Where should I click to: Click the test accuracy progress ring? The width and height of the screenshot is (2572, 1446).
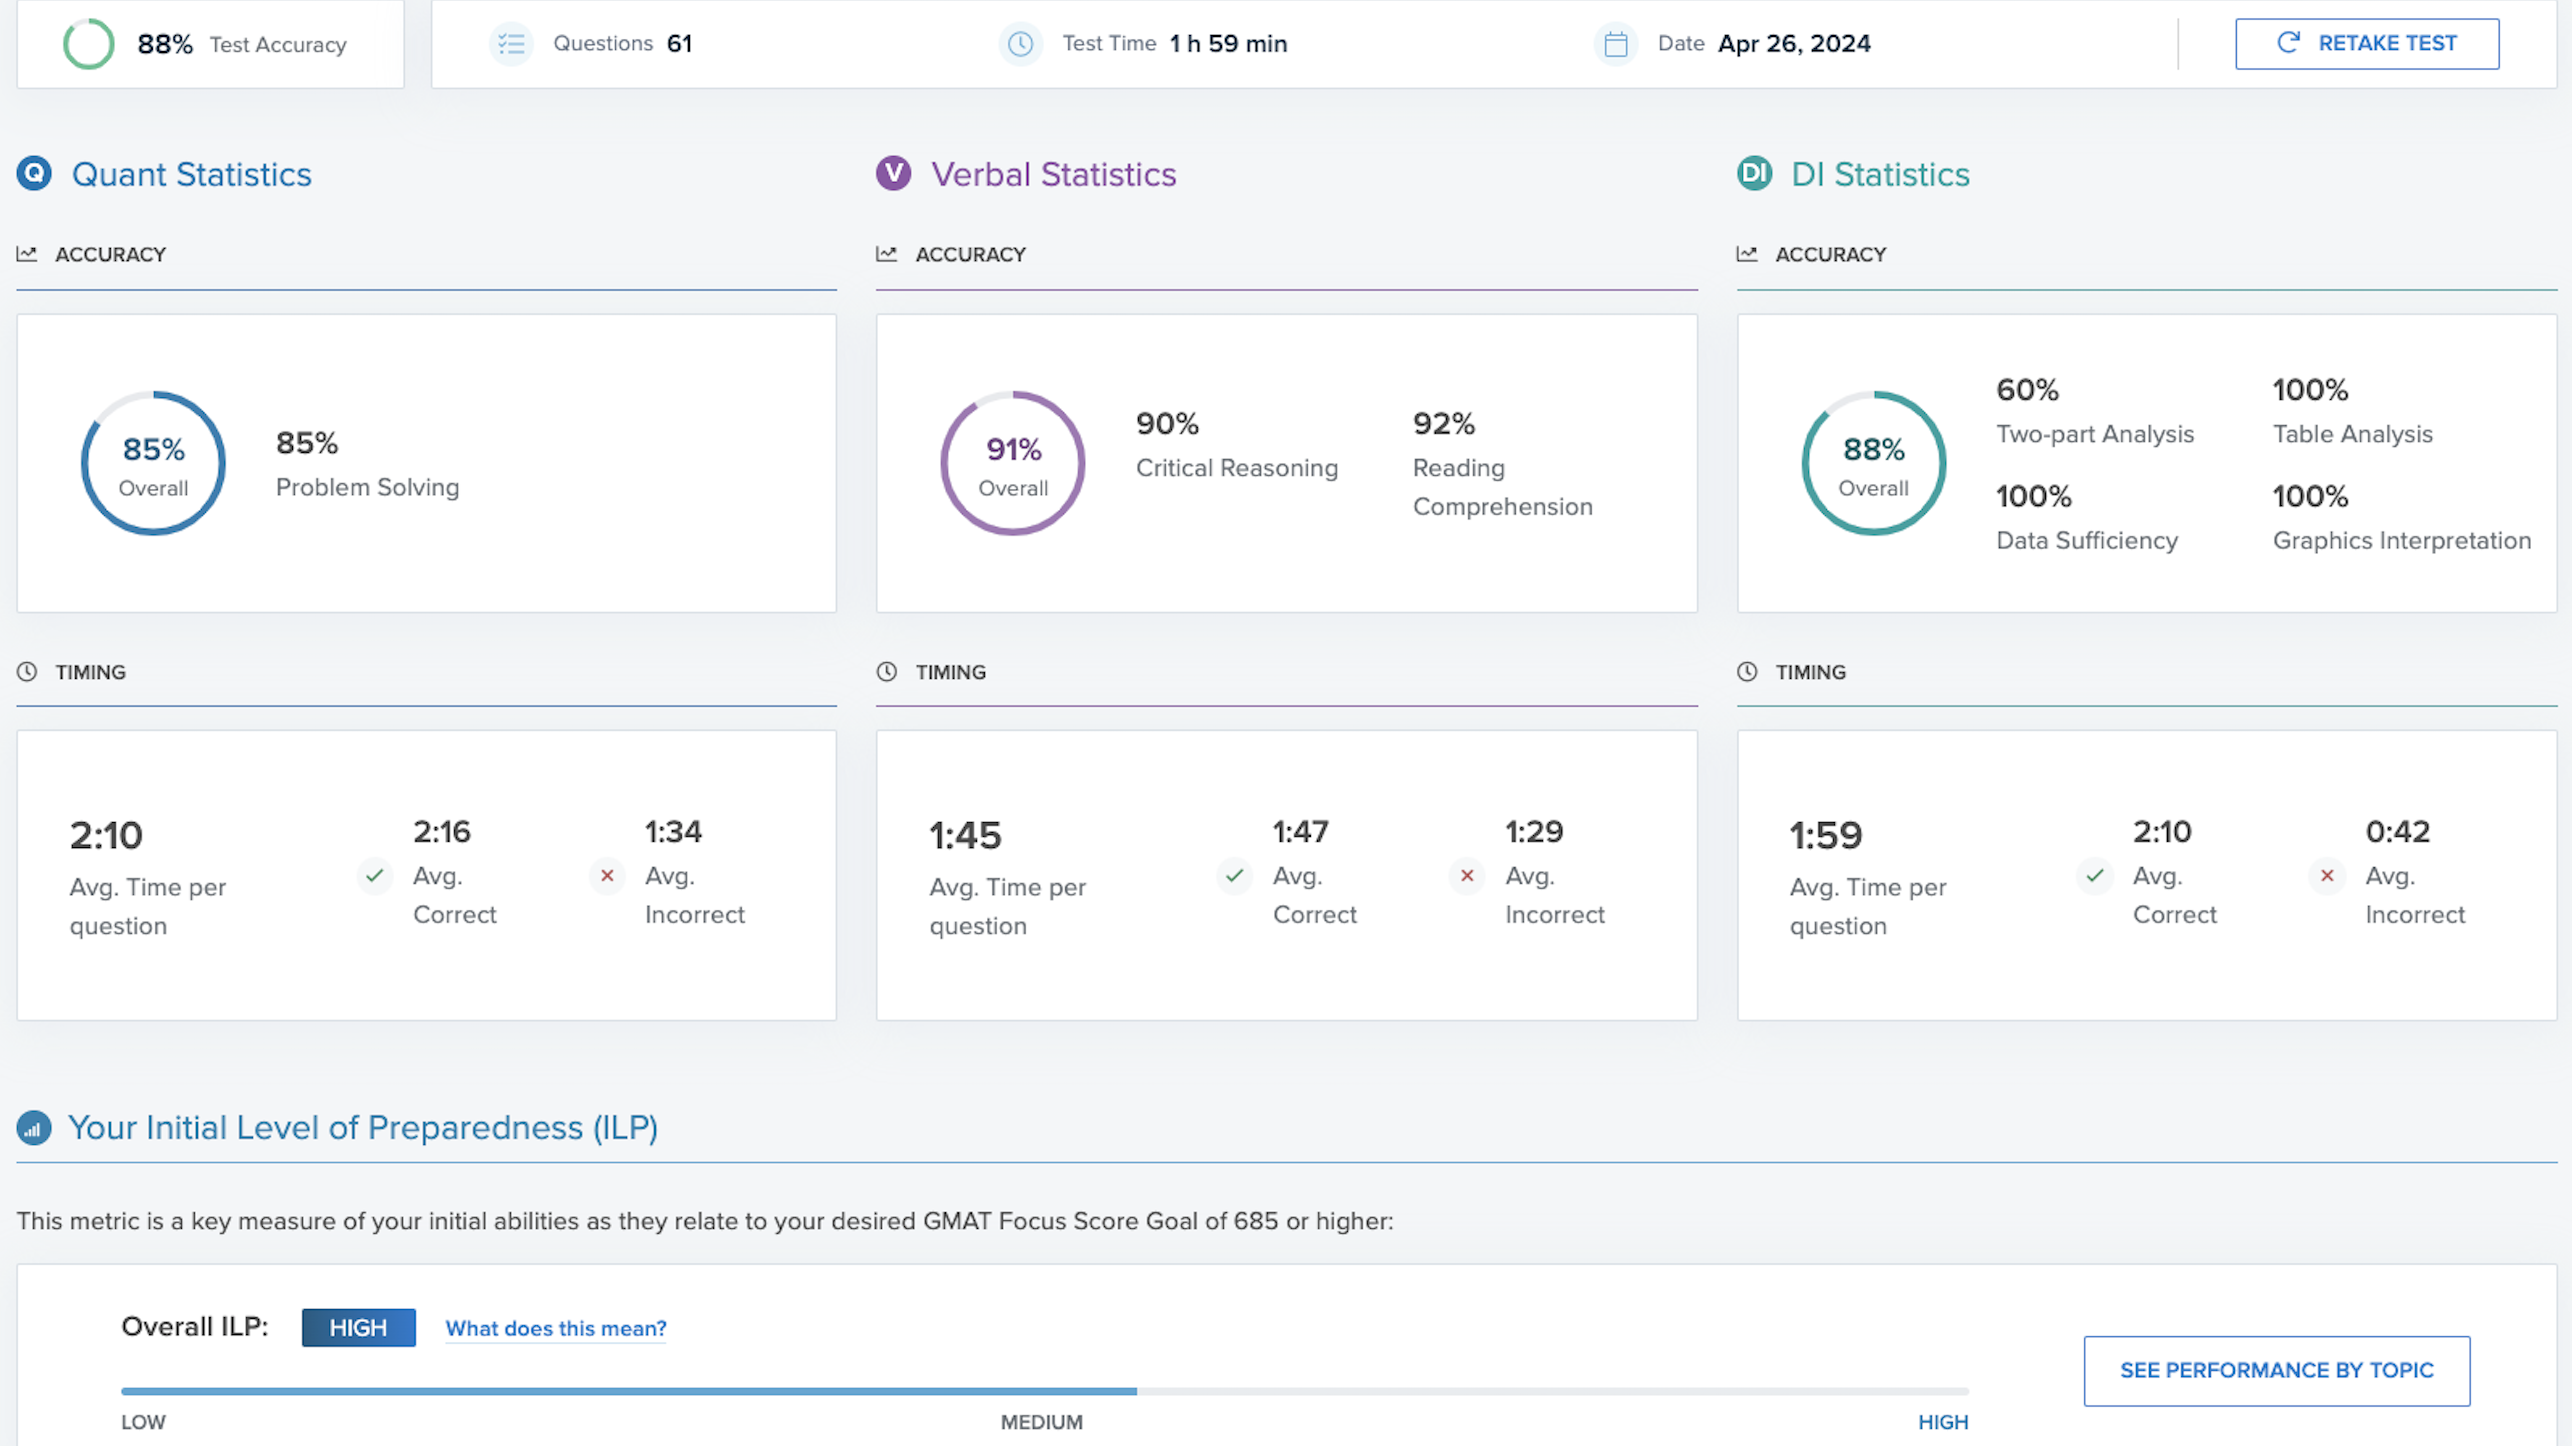click(x=88, y=44)
